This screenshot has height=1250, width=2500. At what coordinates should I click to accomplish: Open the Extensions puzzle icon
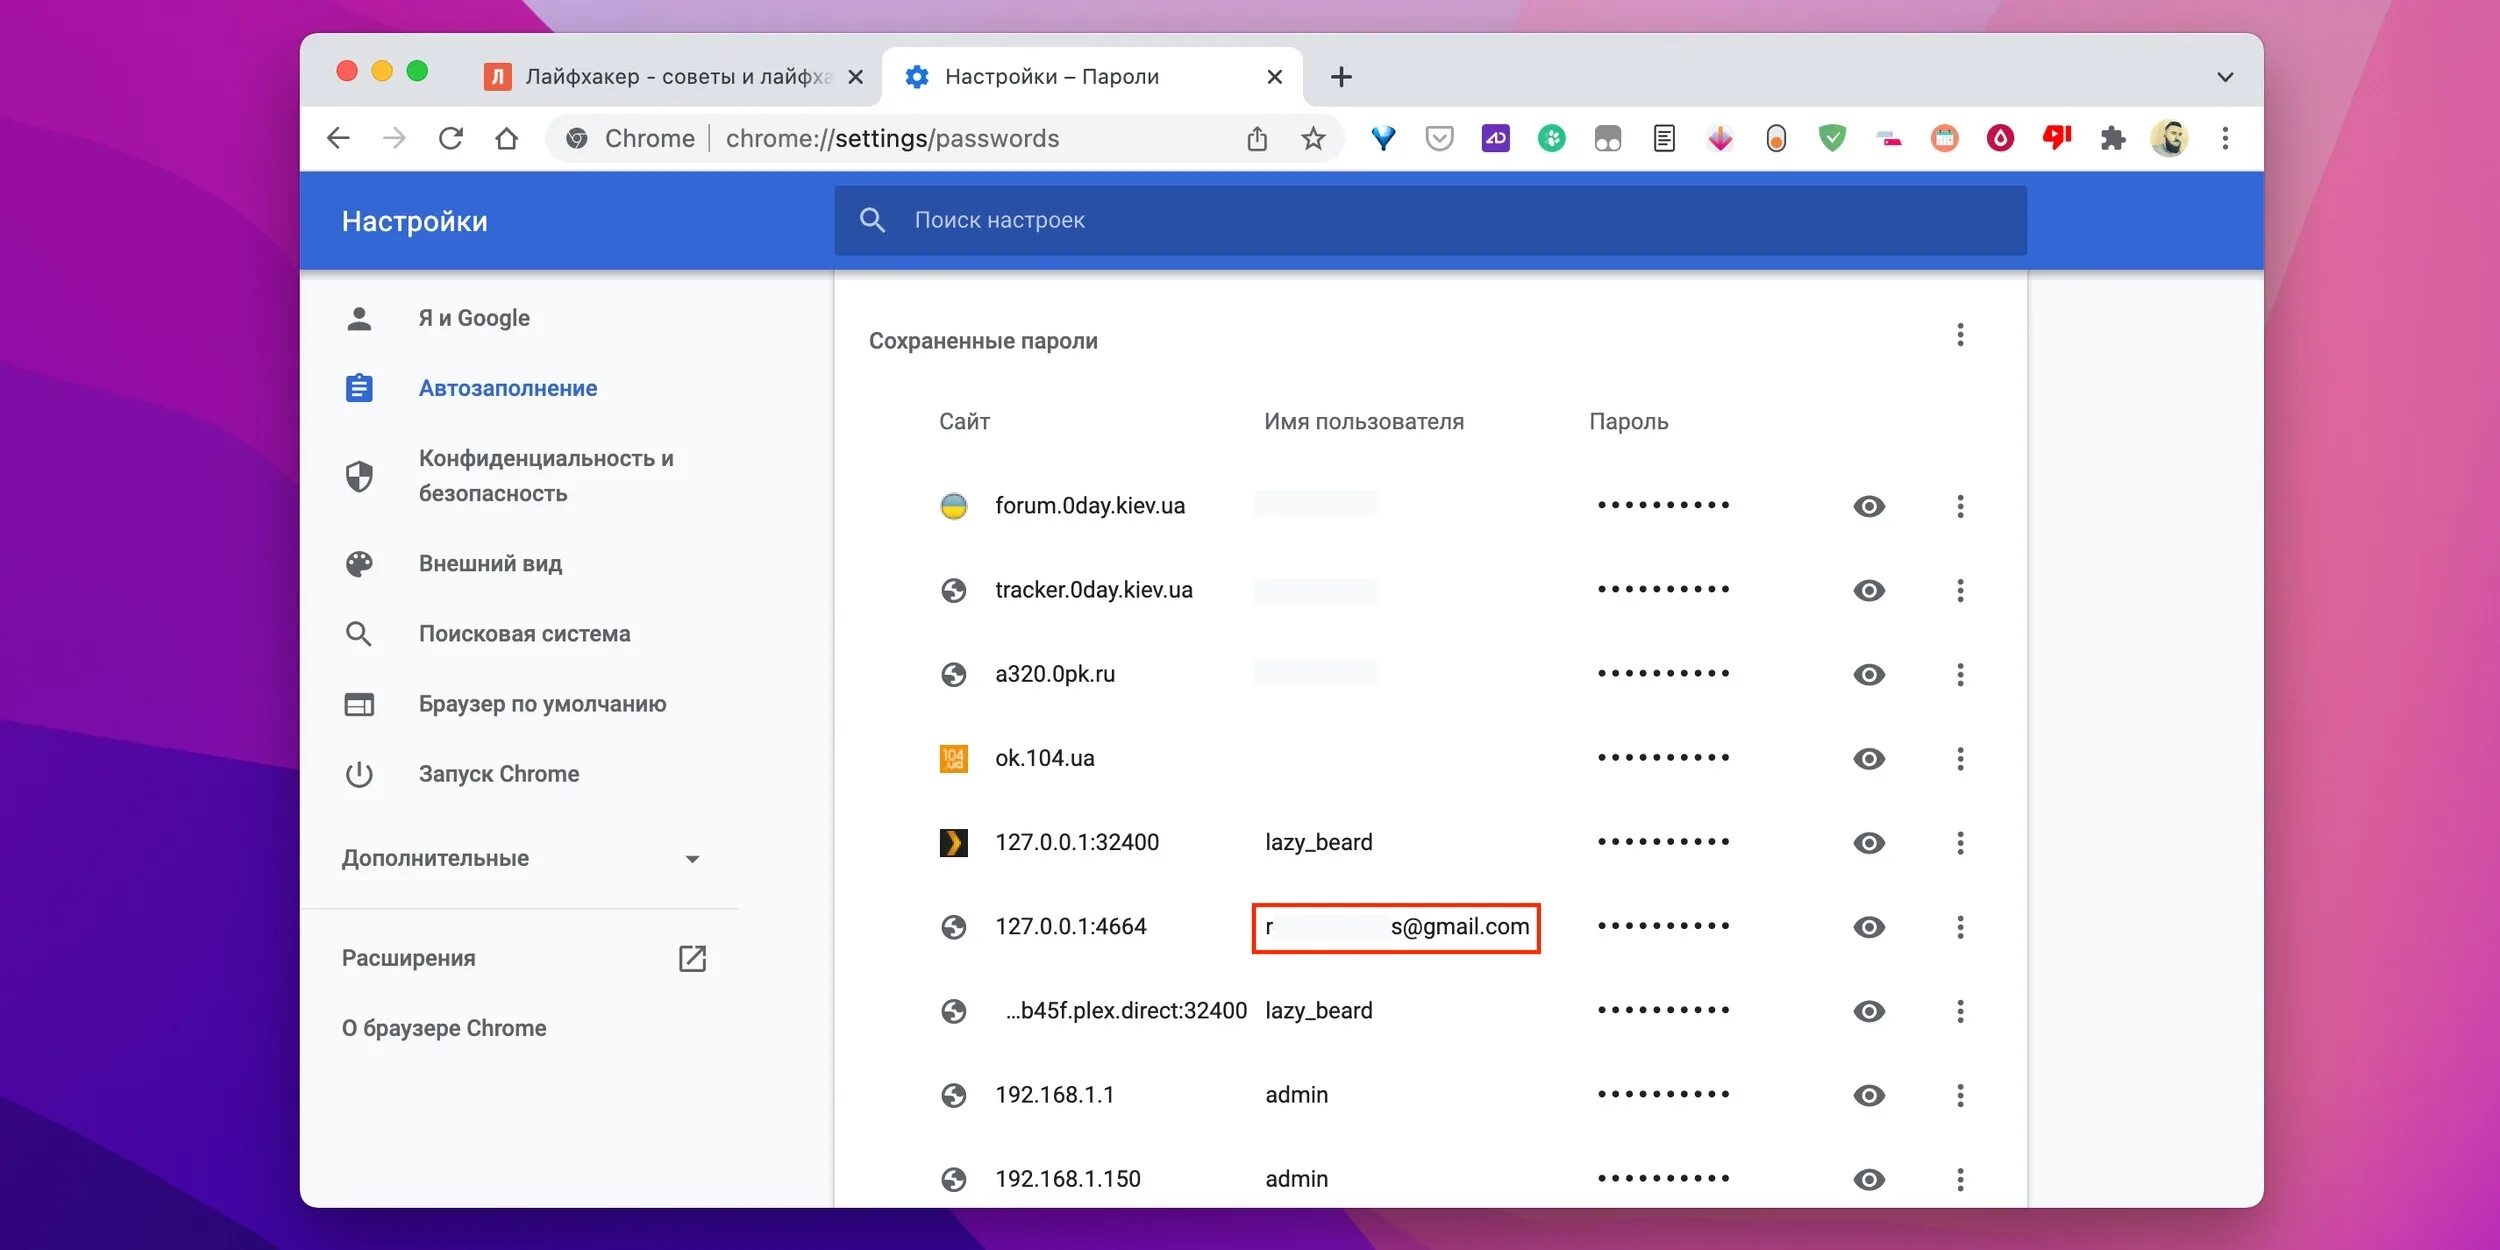(2112, 138)
